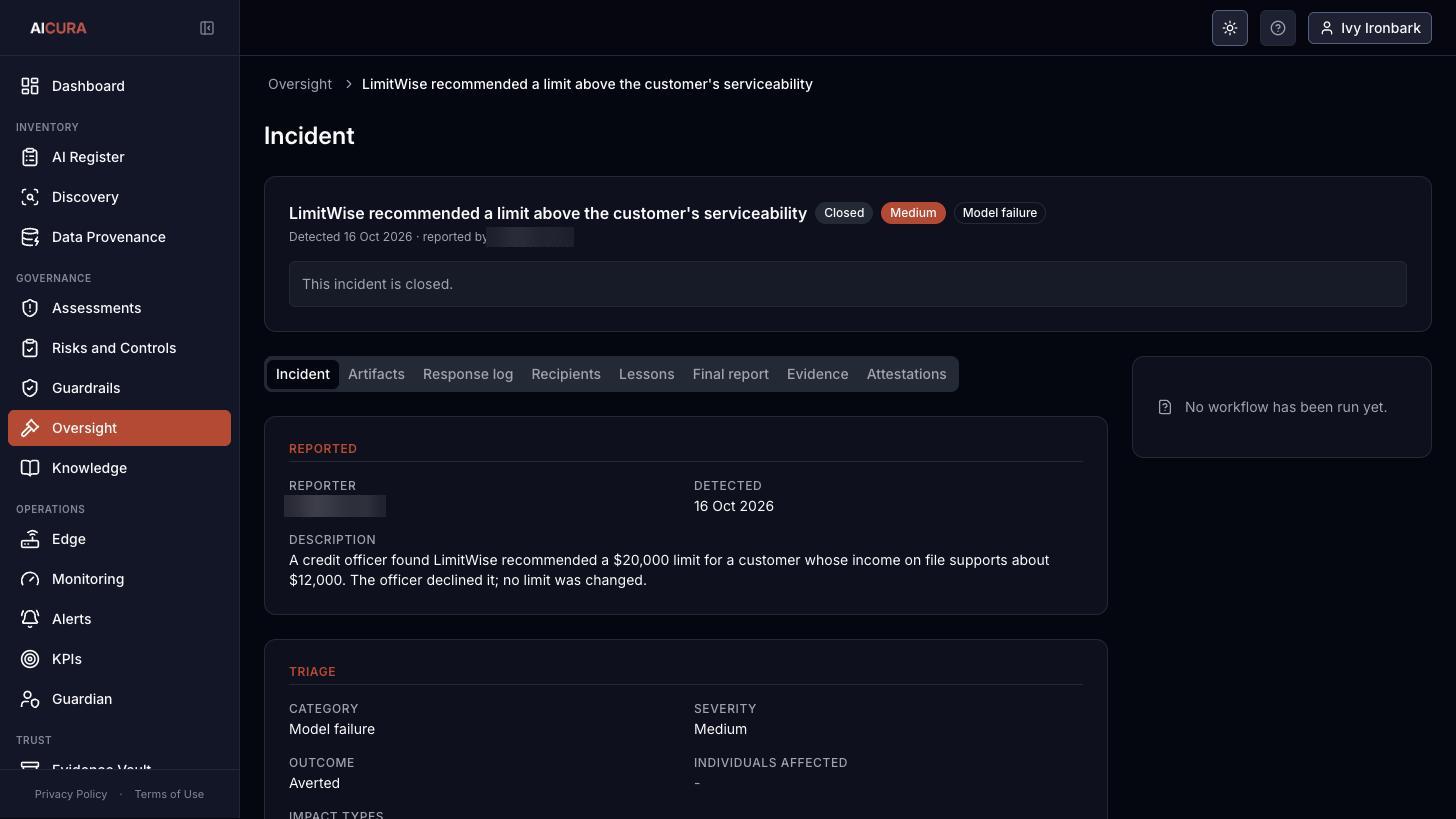Image resolution: width=1456 pixels, height=819 pixels.
Task: Show the Evidence tab
Action: [817, 374]
